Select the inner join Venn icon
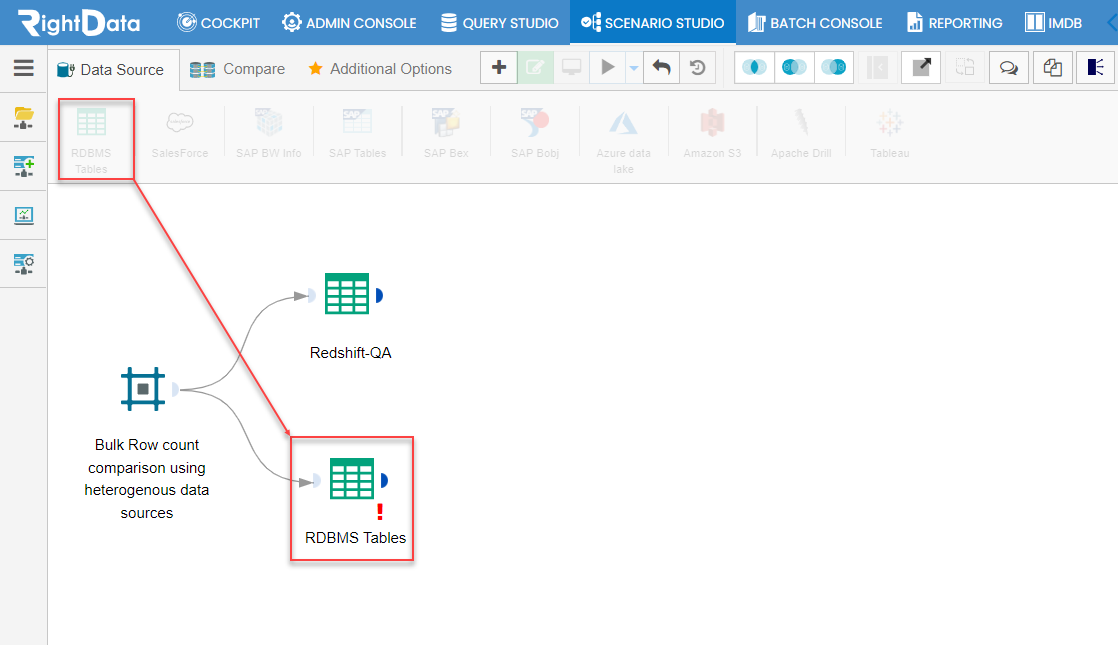 pos(754,68)
